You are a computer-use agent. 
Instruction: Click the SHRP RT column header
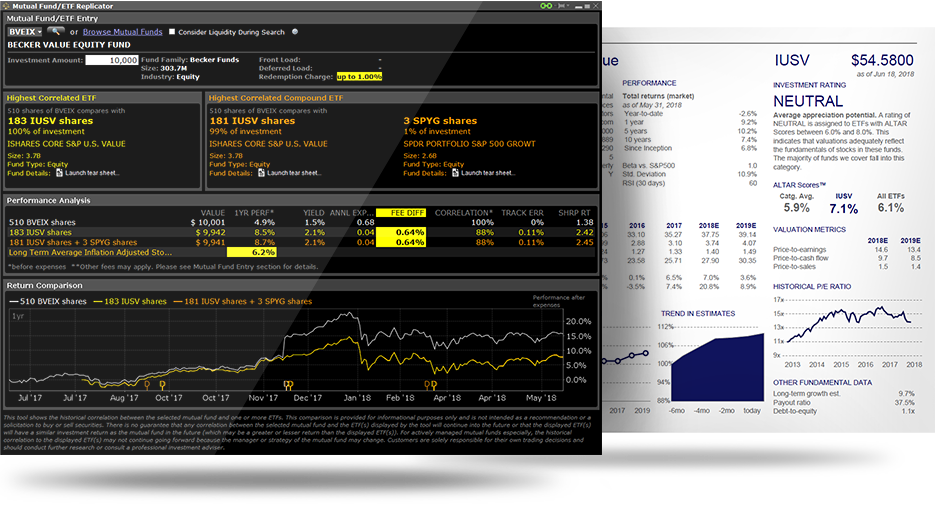(574, 213)
